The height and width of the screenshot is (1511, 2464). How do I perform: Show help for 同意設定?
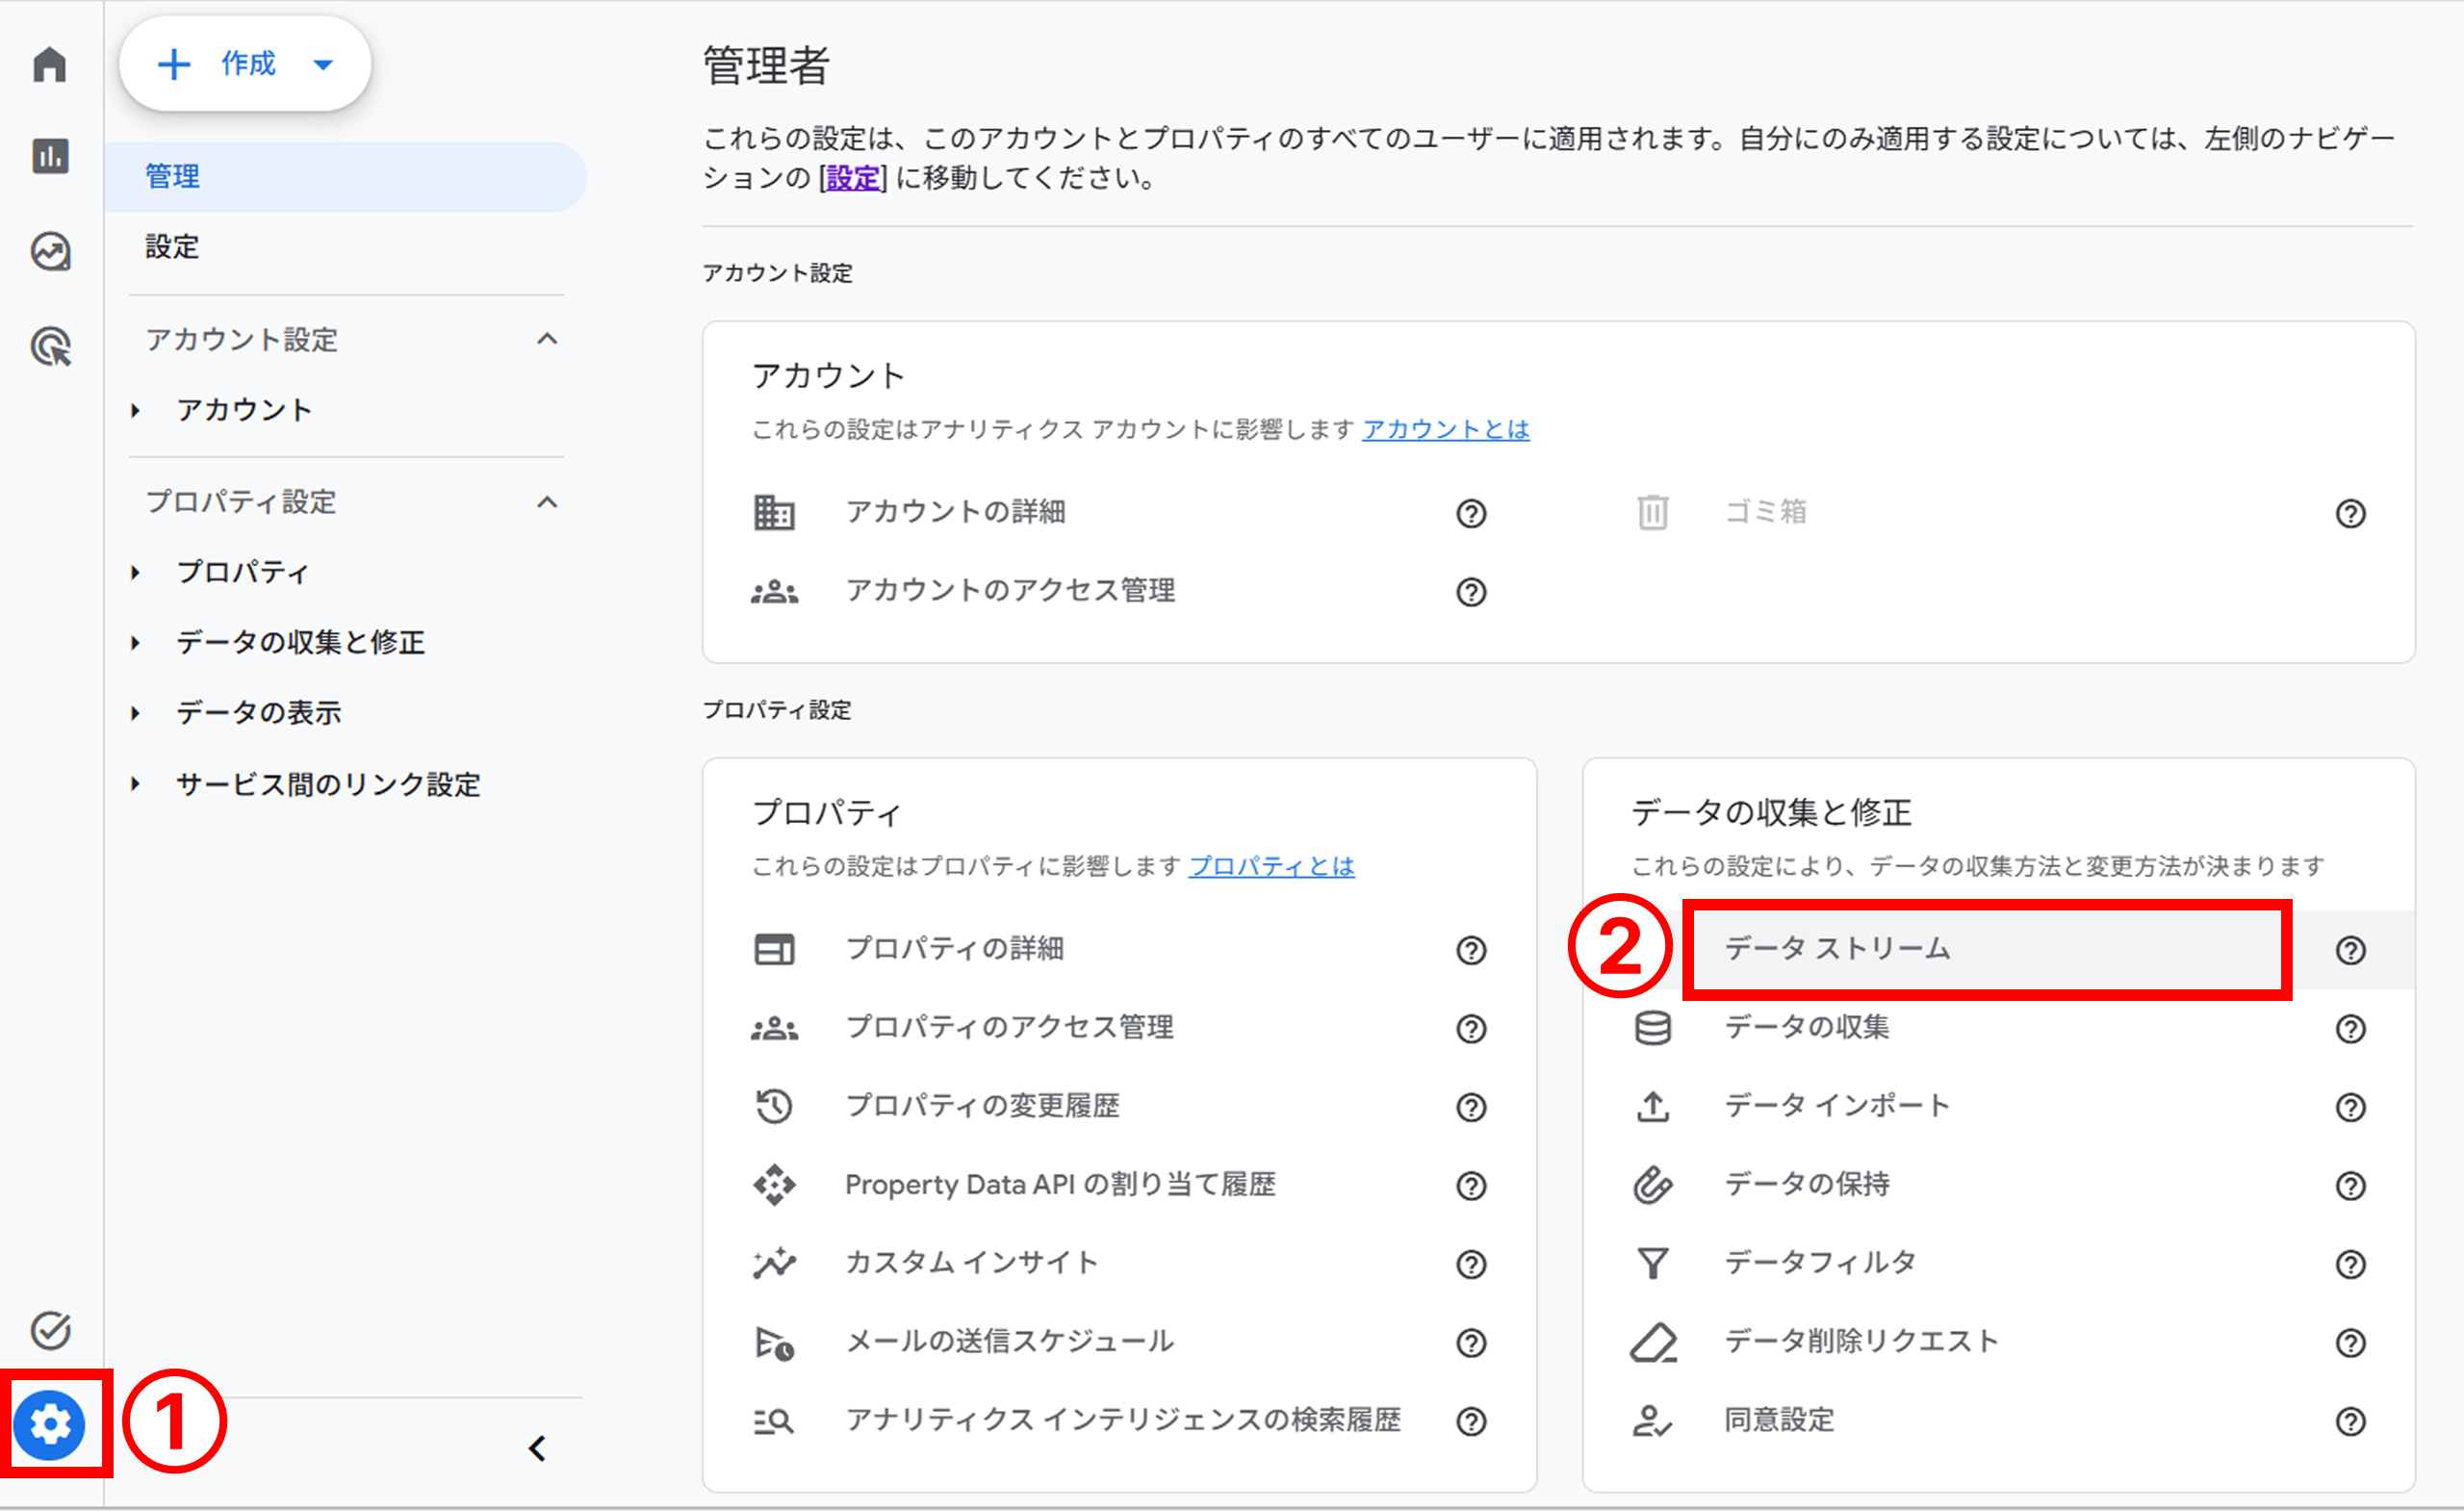2350,1422
